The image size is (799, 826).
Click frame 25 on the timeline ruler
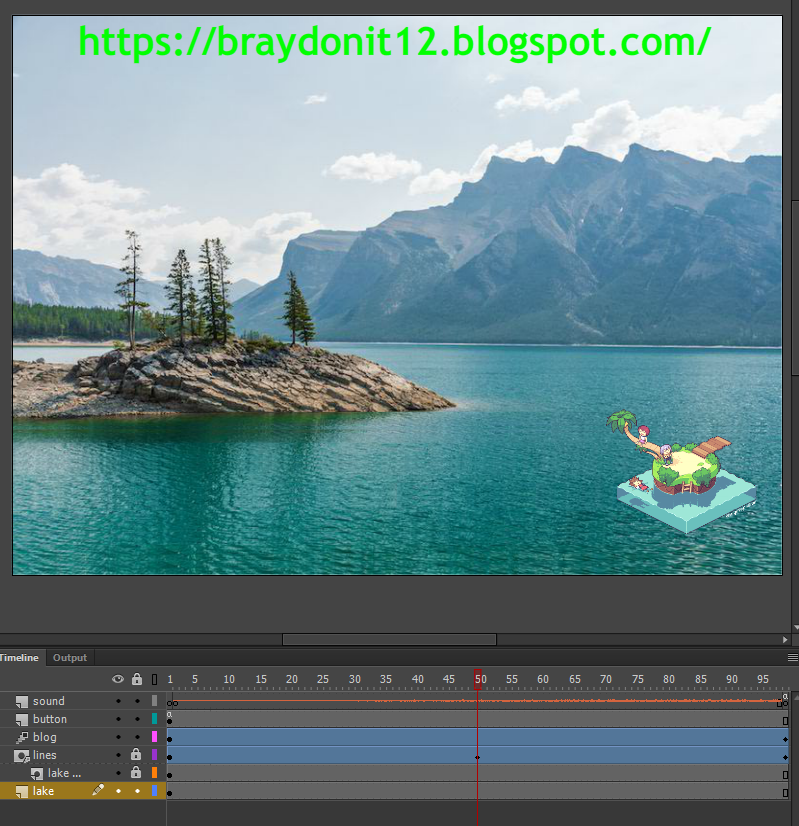pos(322,679)
